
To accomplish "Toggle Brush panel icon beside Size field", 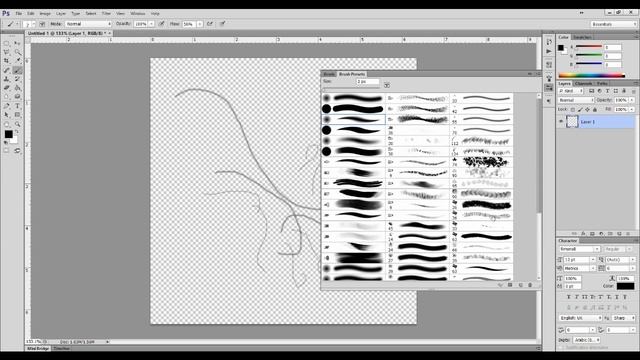I will tap(387, 85).
